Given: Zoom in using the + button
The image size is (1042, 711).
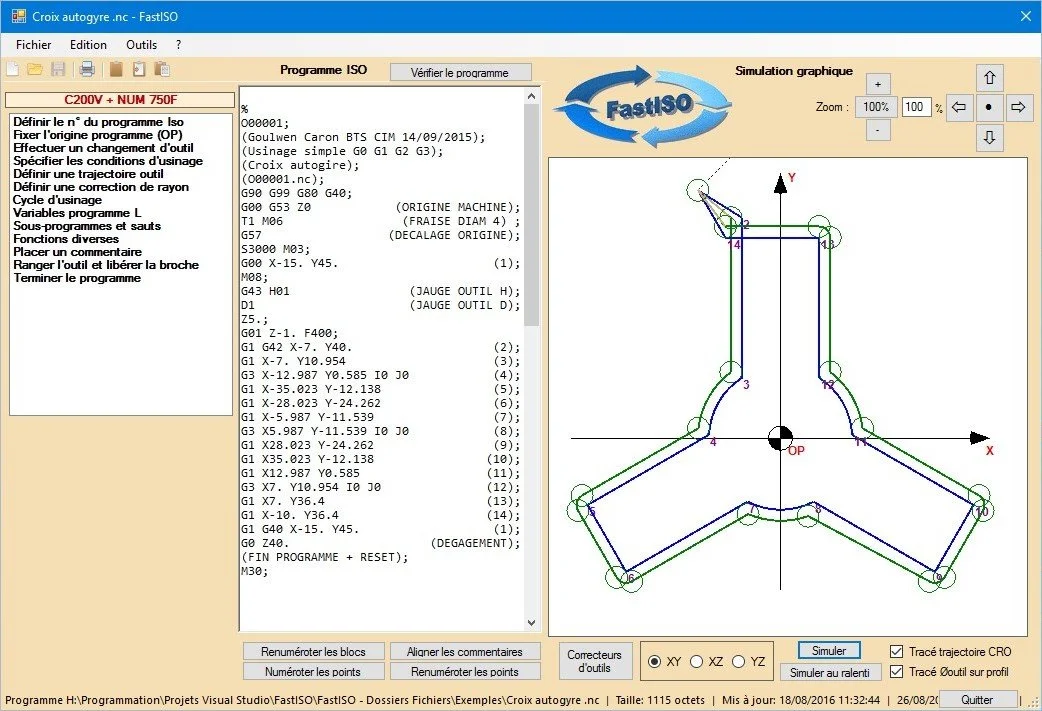Looking at the screenshot, I should pyautogui.click(x=877, y=84).
